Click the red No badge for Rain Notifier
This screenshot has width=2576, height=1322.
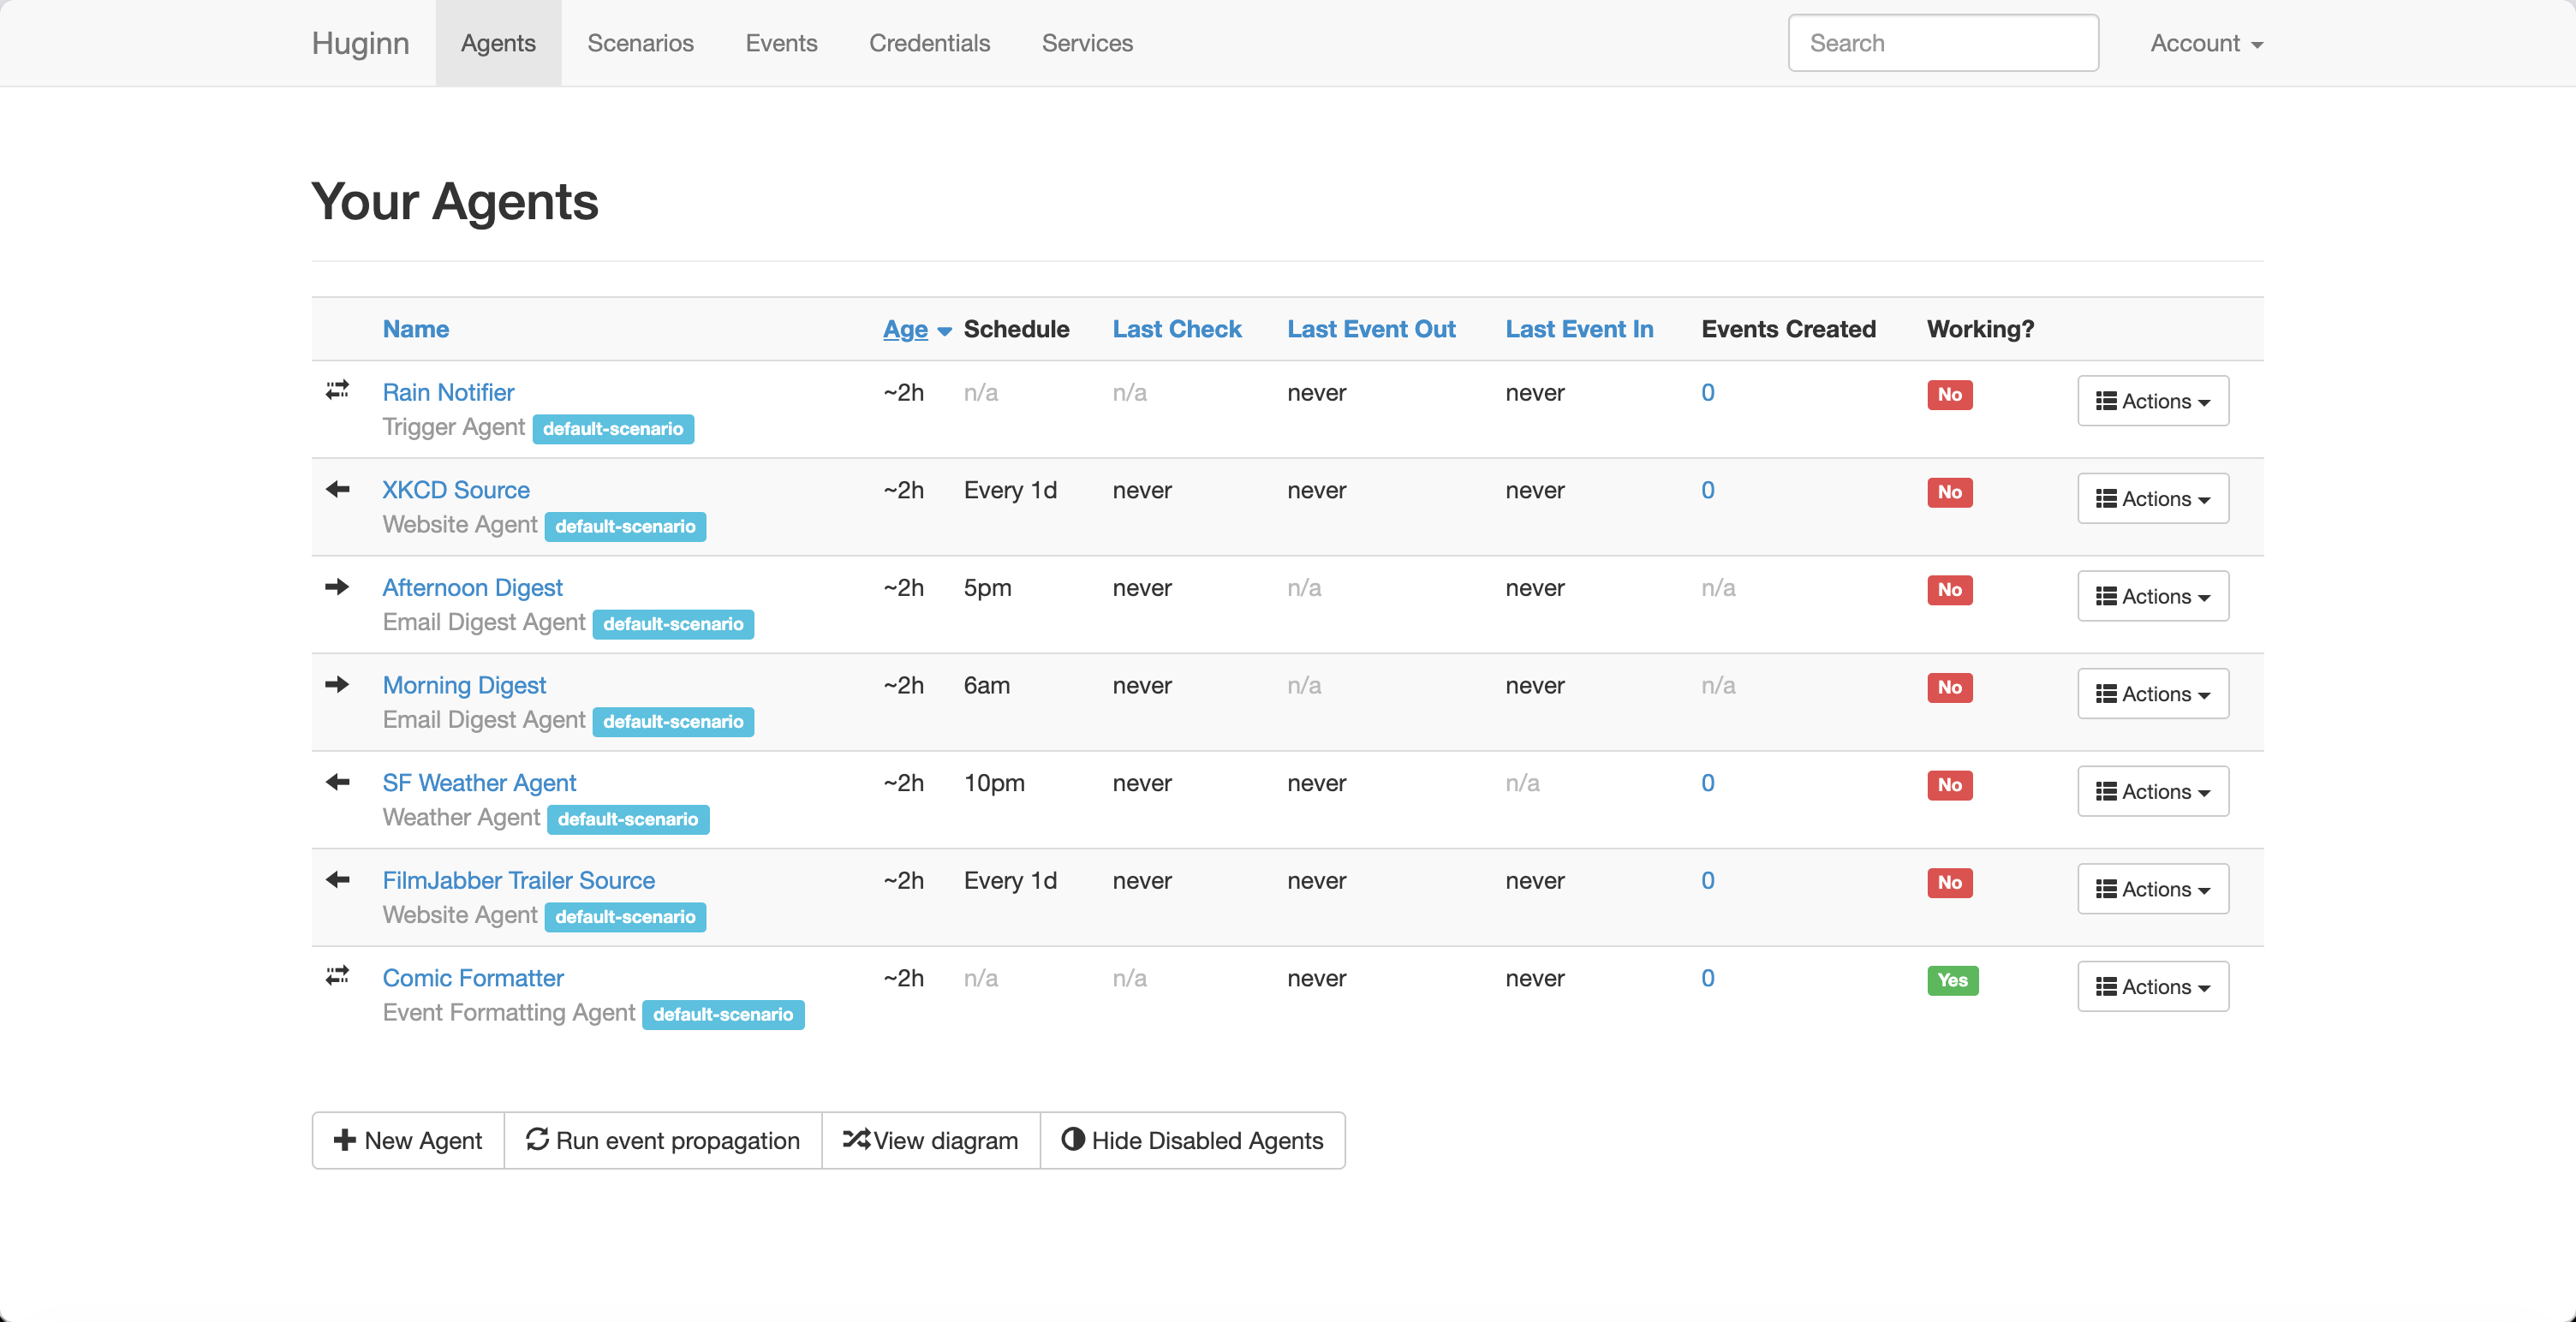[x=1950, y=394]
